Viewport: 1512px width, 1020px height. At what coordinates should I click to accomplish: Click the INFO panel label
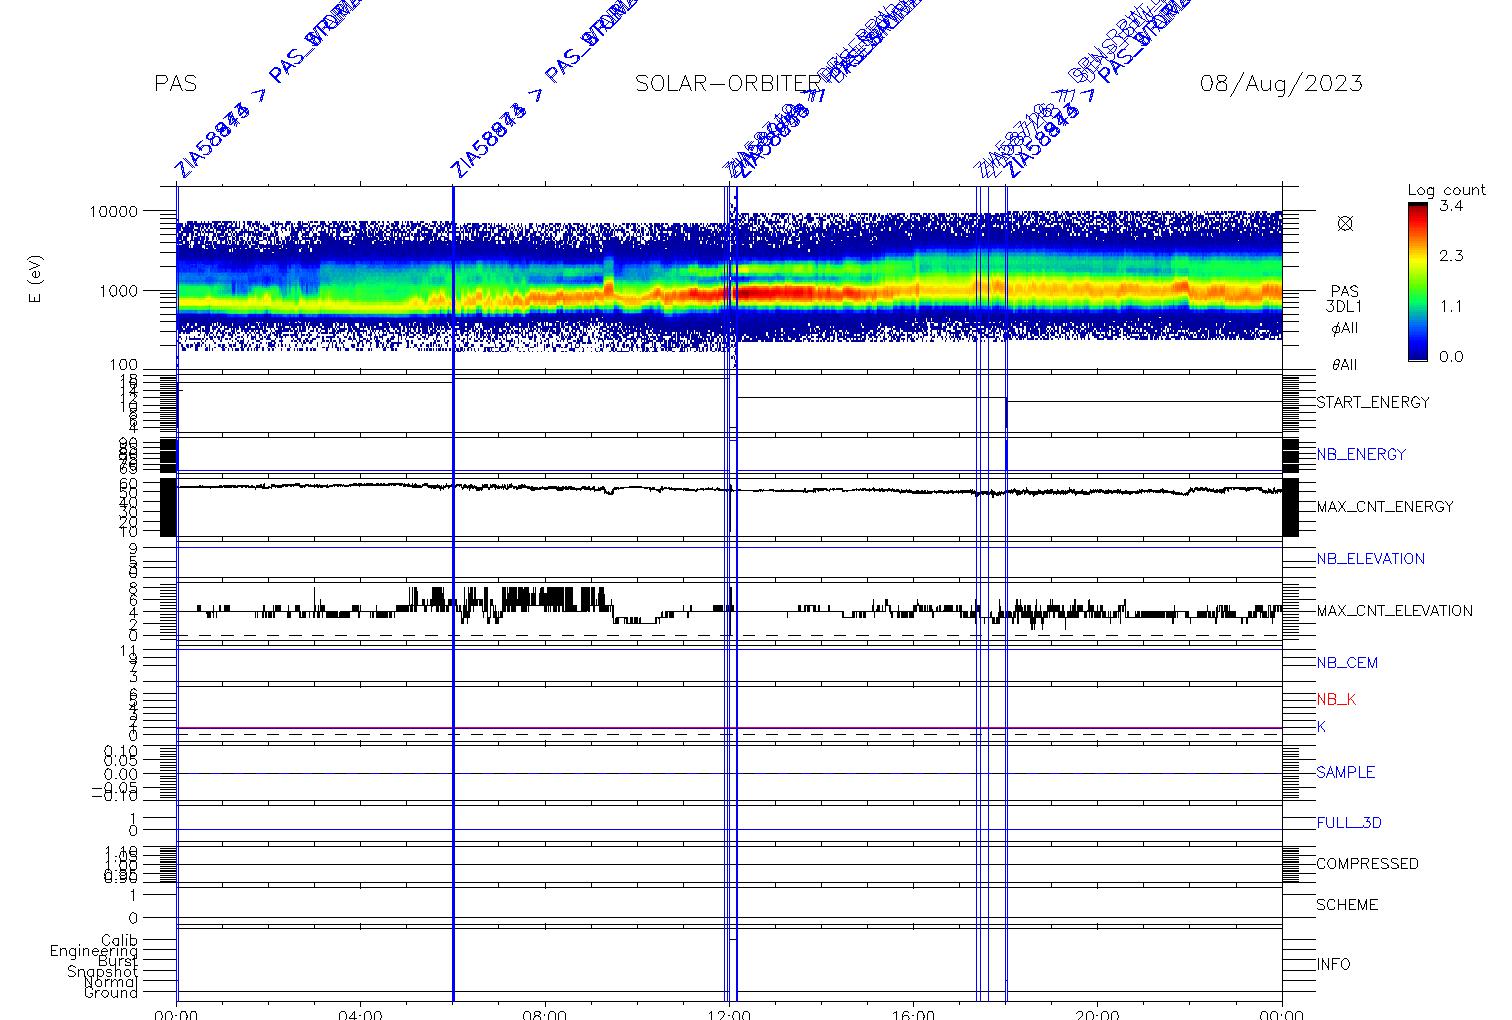1333,965
